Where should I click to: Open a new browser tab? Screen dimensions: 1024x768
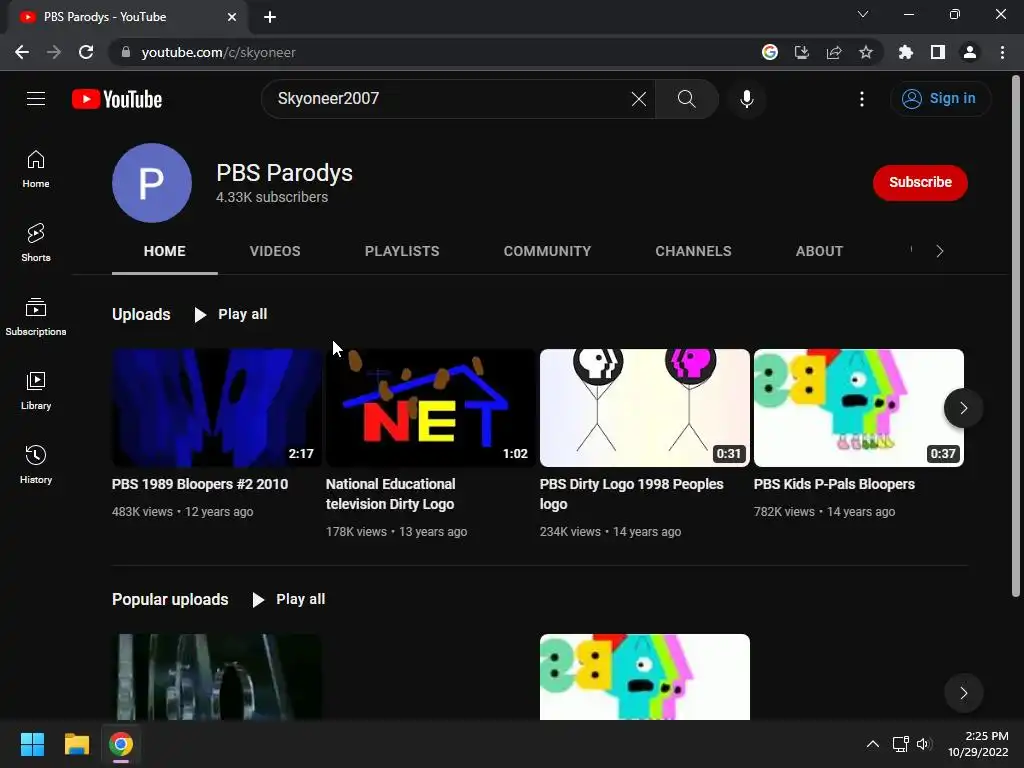[270, 17]
